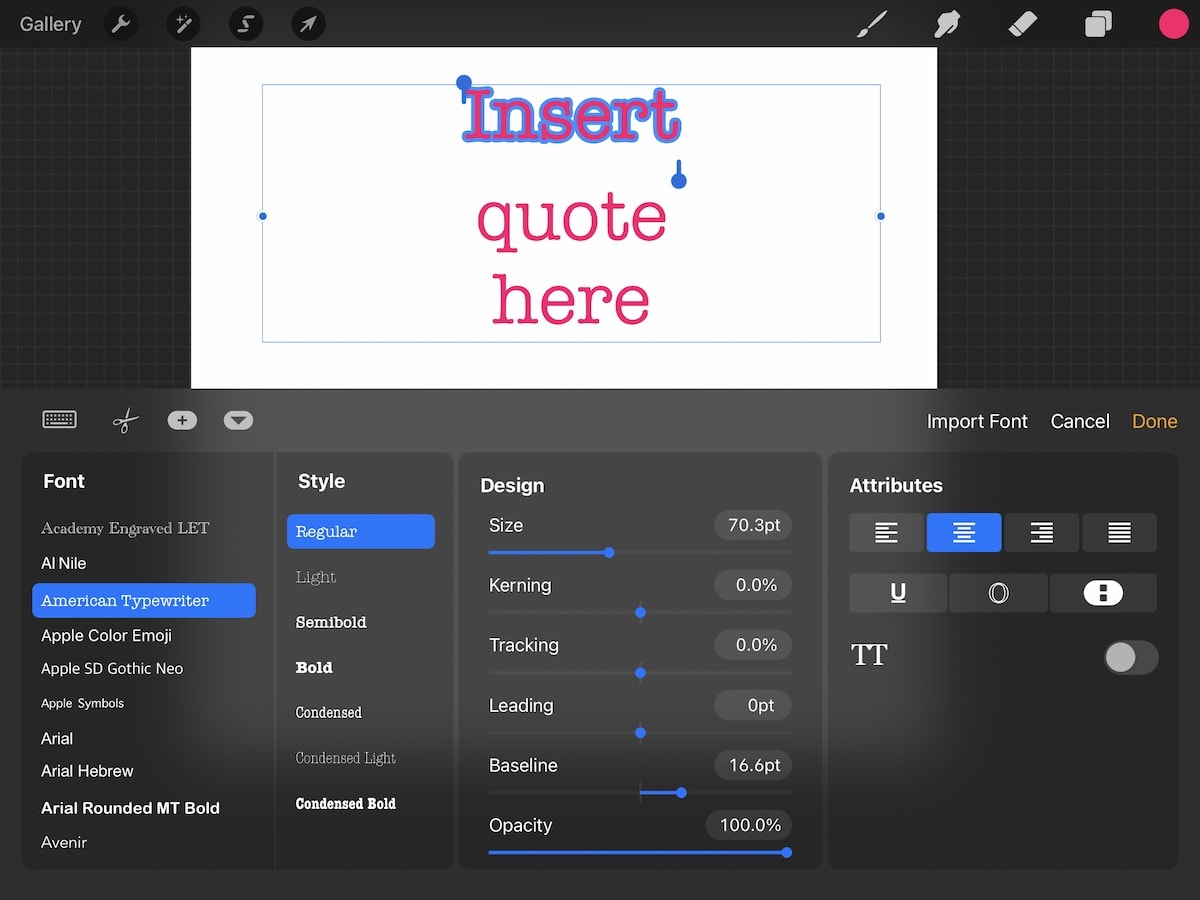
Task: Cut text with the scissors icon
Action: pos(124,420)
